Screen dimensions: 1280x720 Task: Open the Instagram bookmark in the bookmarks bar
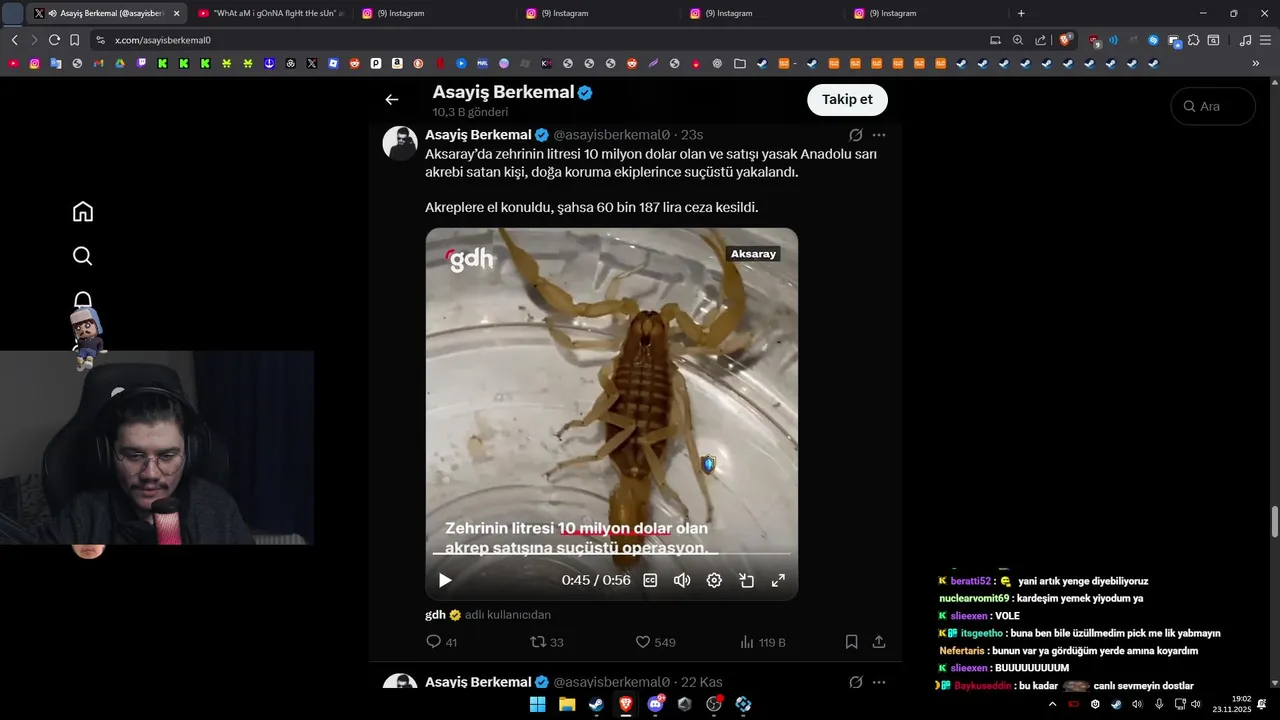[x=34, y=63]
